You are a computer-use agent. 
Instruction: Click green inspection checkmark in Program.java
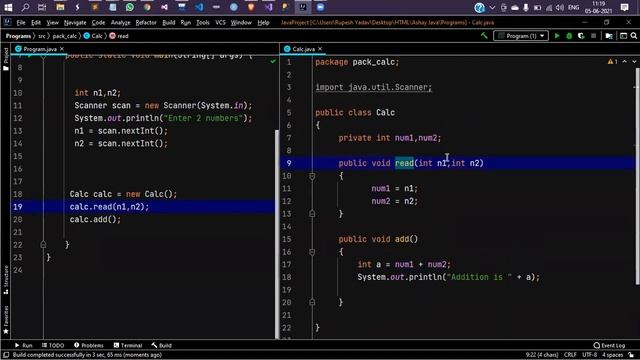click(273, 61)
